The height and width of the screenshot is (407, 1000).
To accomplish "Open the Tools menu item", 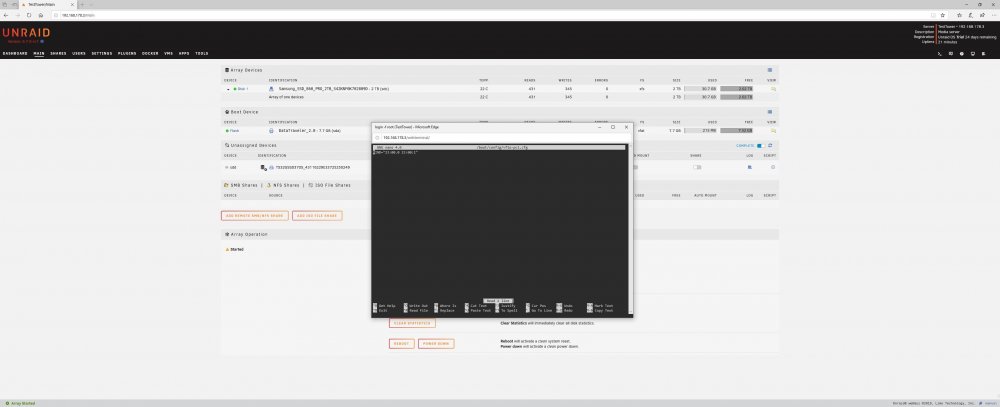I will (x=202, y=54).
